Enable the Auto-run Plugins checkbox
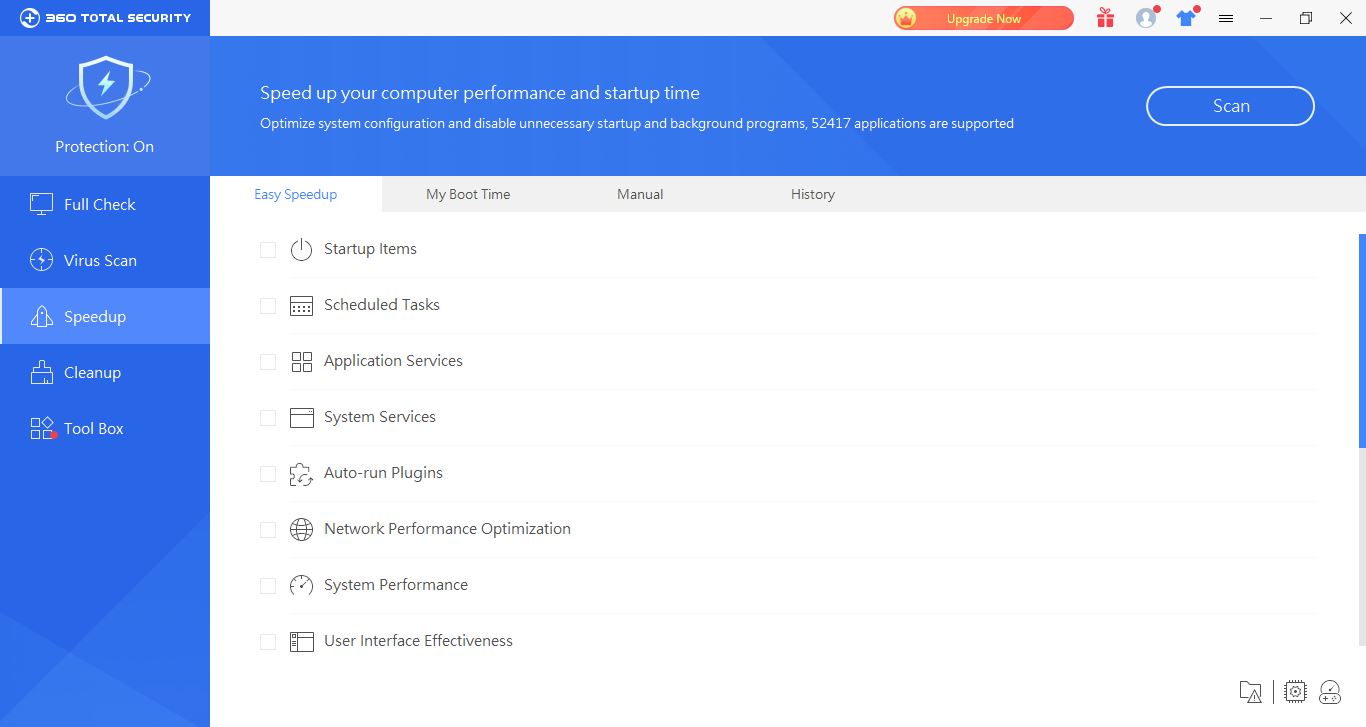The width and height of the screenshot is (1366, 727). click(268, 474)
